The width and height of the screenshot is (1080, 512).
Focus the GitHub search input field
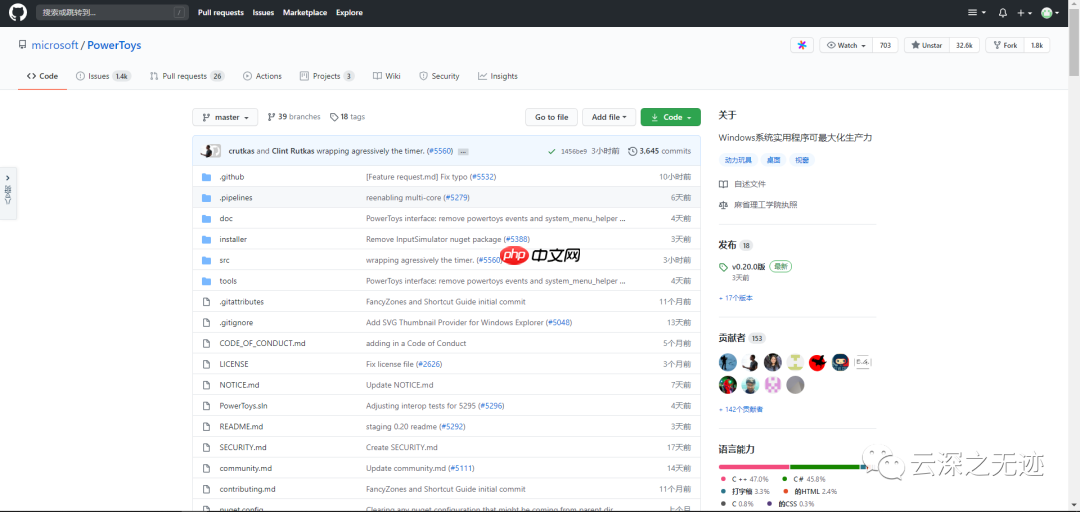tap(112, 13)
